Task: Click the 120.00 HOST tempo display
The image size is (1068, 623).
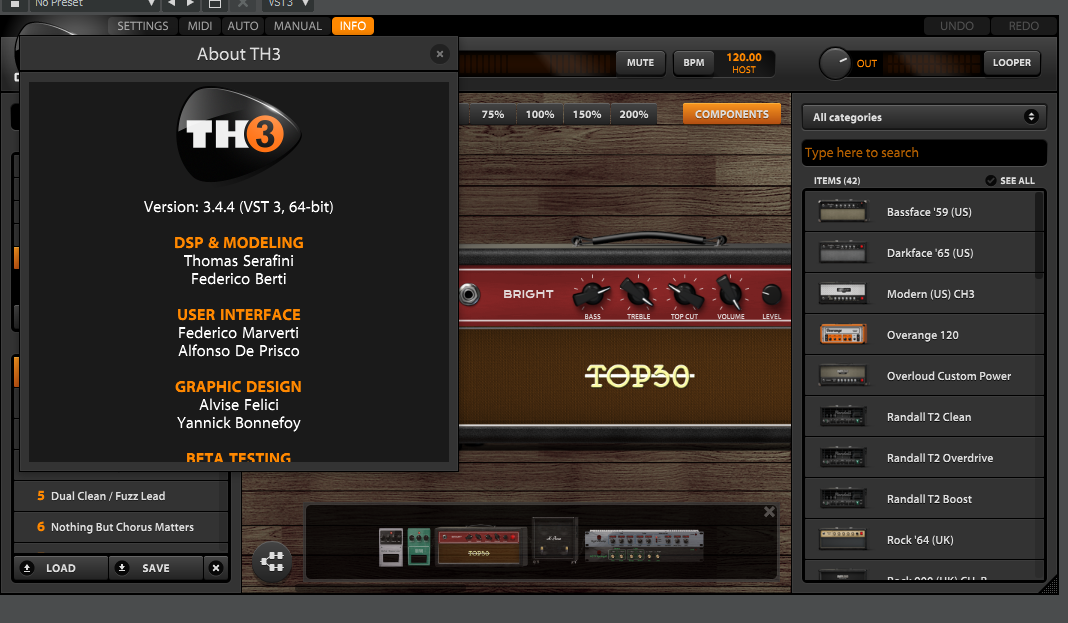Action: pyautogui.click(x=744, y=63)
